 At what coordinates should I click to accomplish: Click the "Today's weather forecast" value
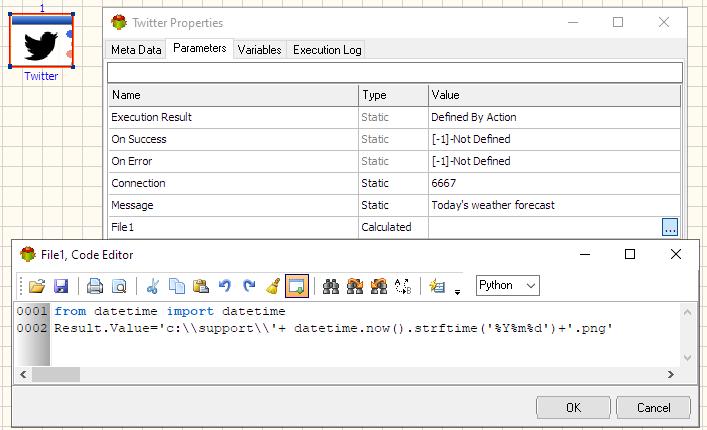(x=493, y=206)
